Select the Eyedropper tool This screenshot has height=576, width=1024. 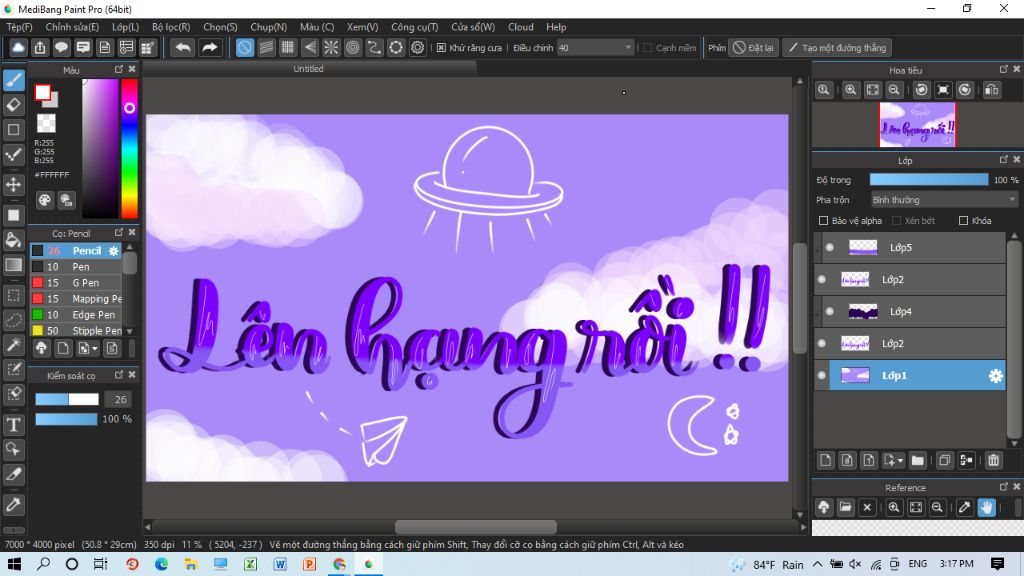pos(14,504)
